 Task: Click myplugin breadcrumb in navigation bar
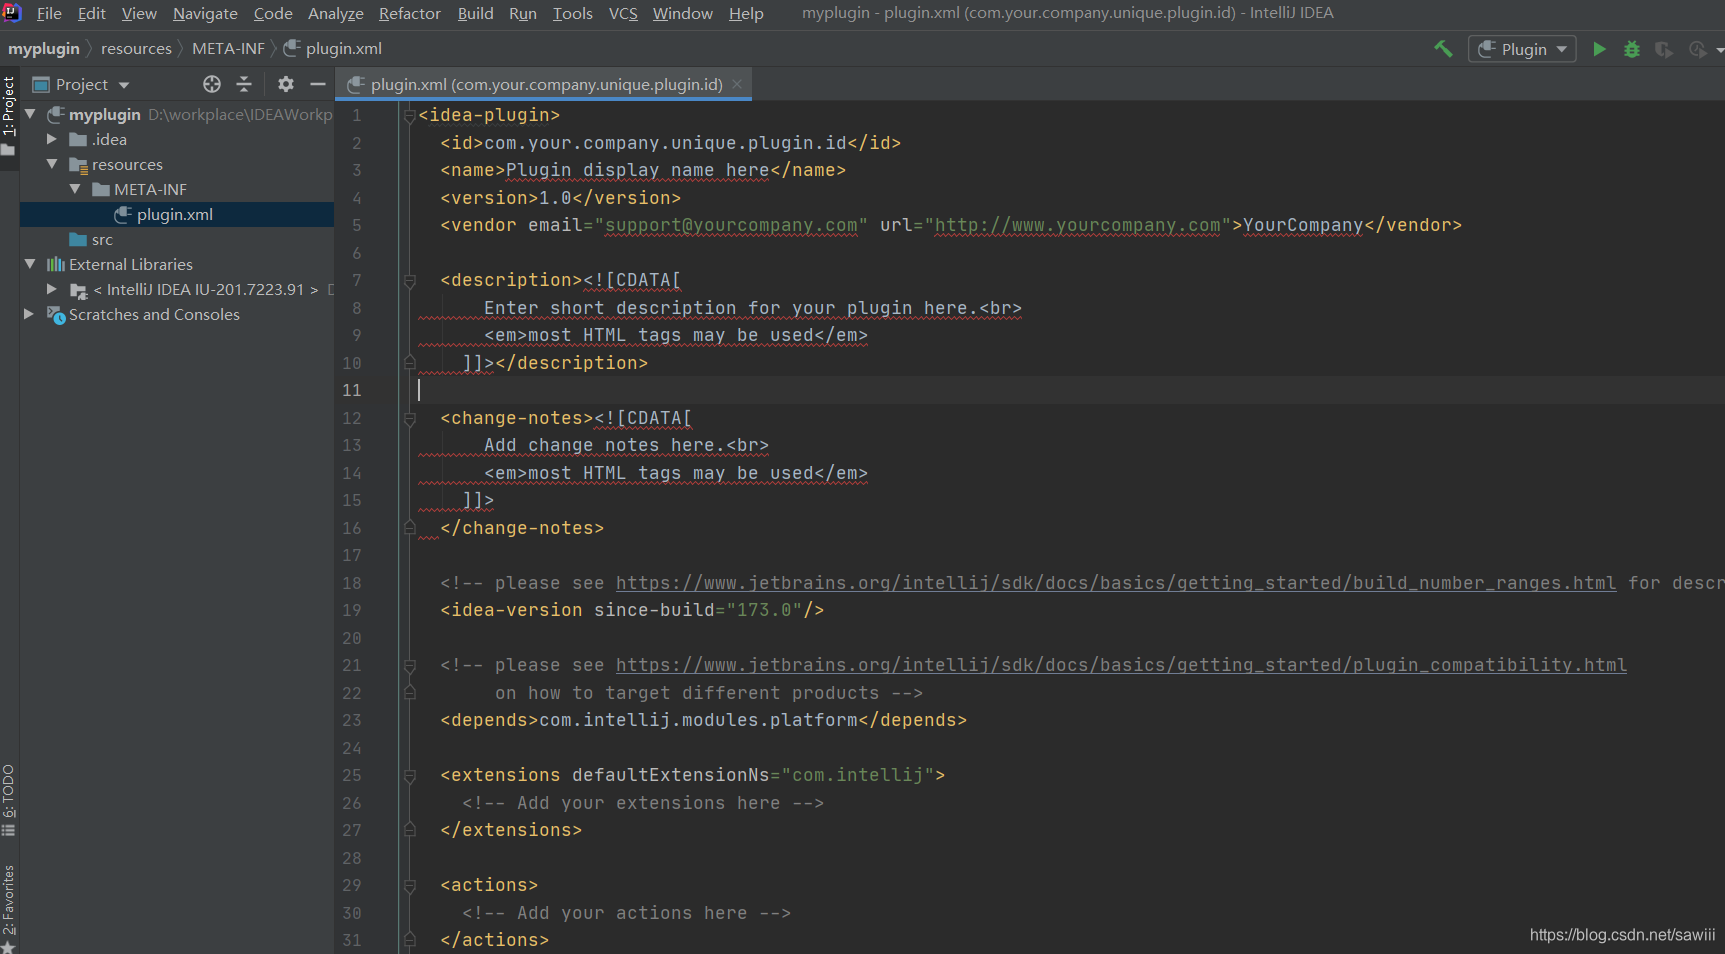point(44,48)
